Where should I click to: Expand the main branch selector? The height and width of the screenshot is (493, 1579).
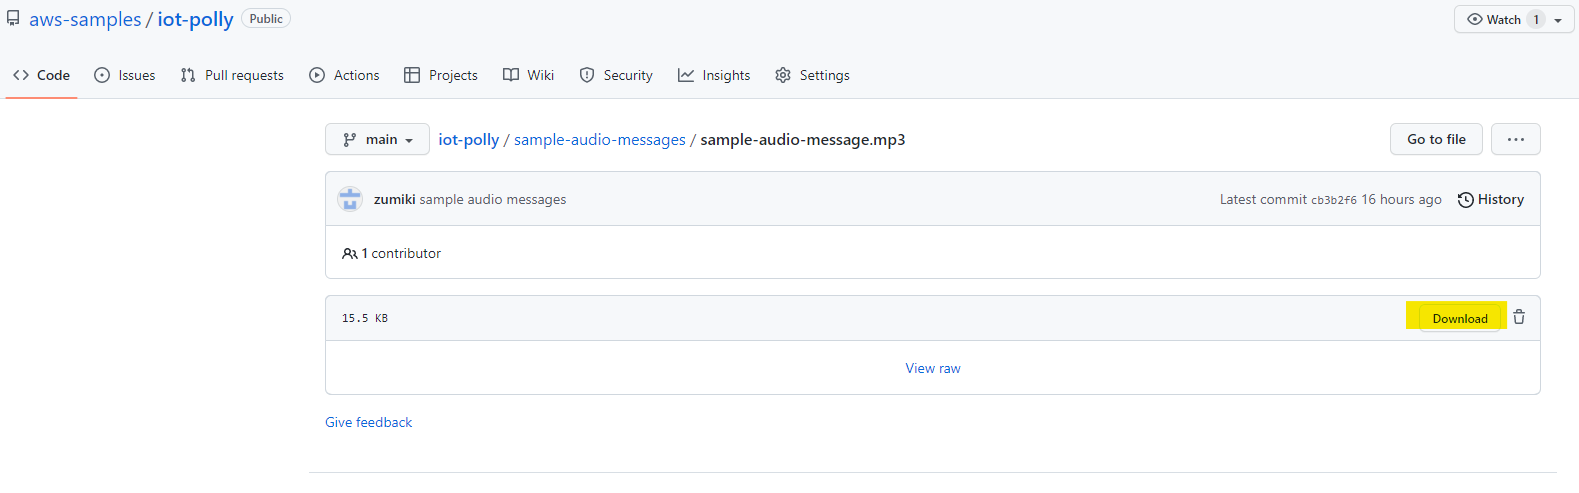[377, 139]
